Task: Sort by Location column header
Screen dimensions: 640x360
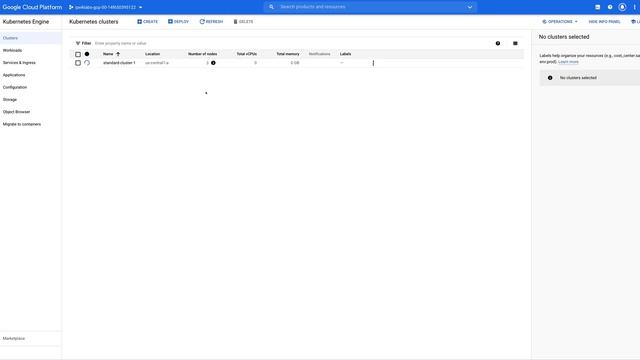Action: point(153,54)
